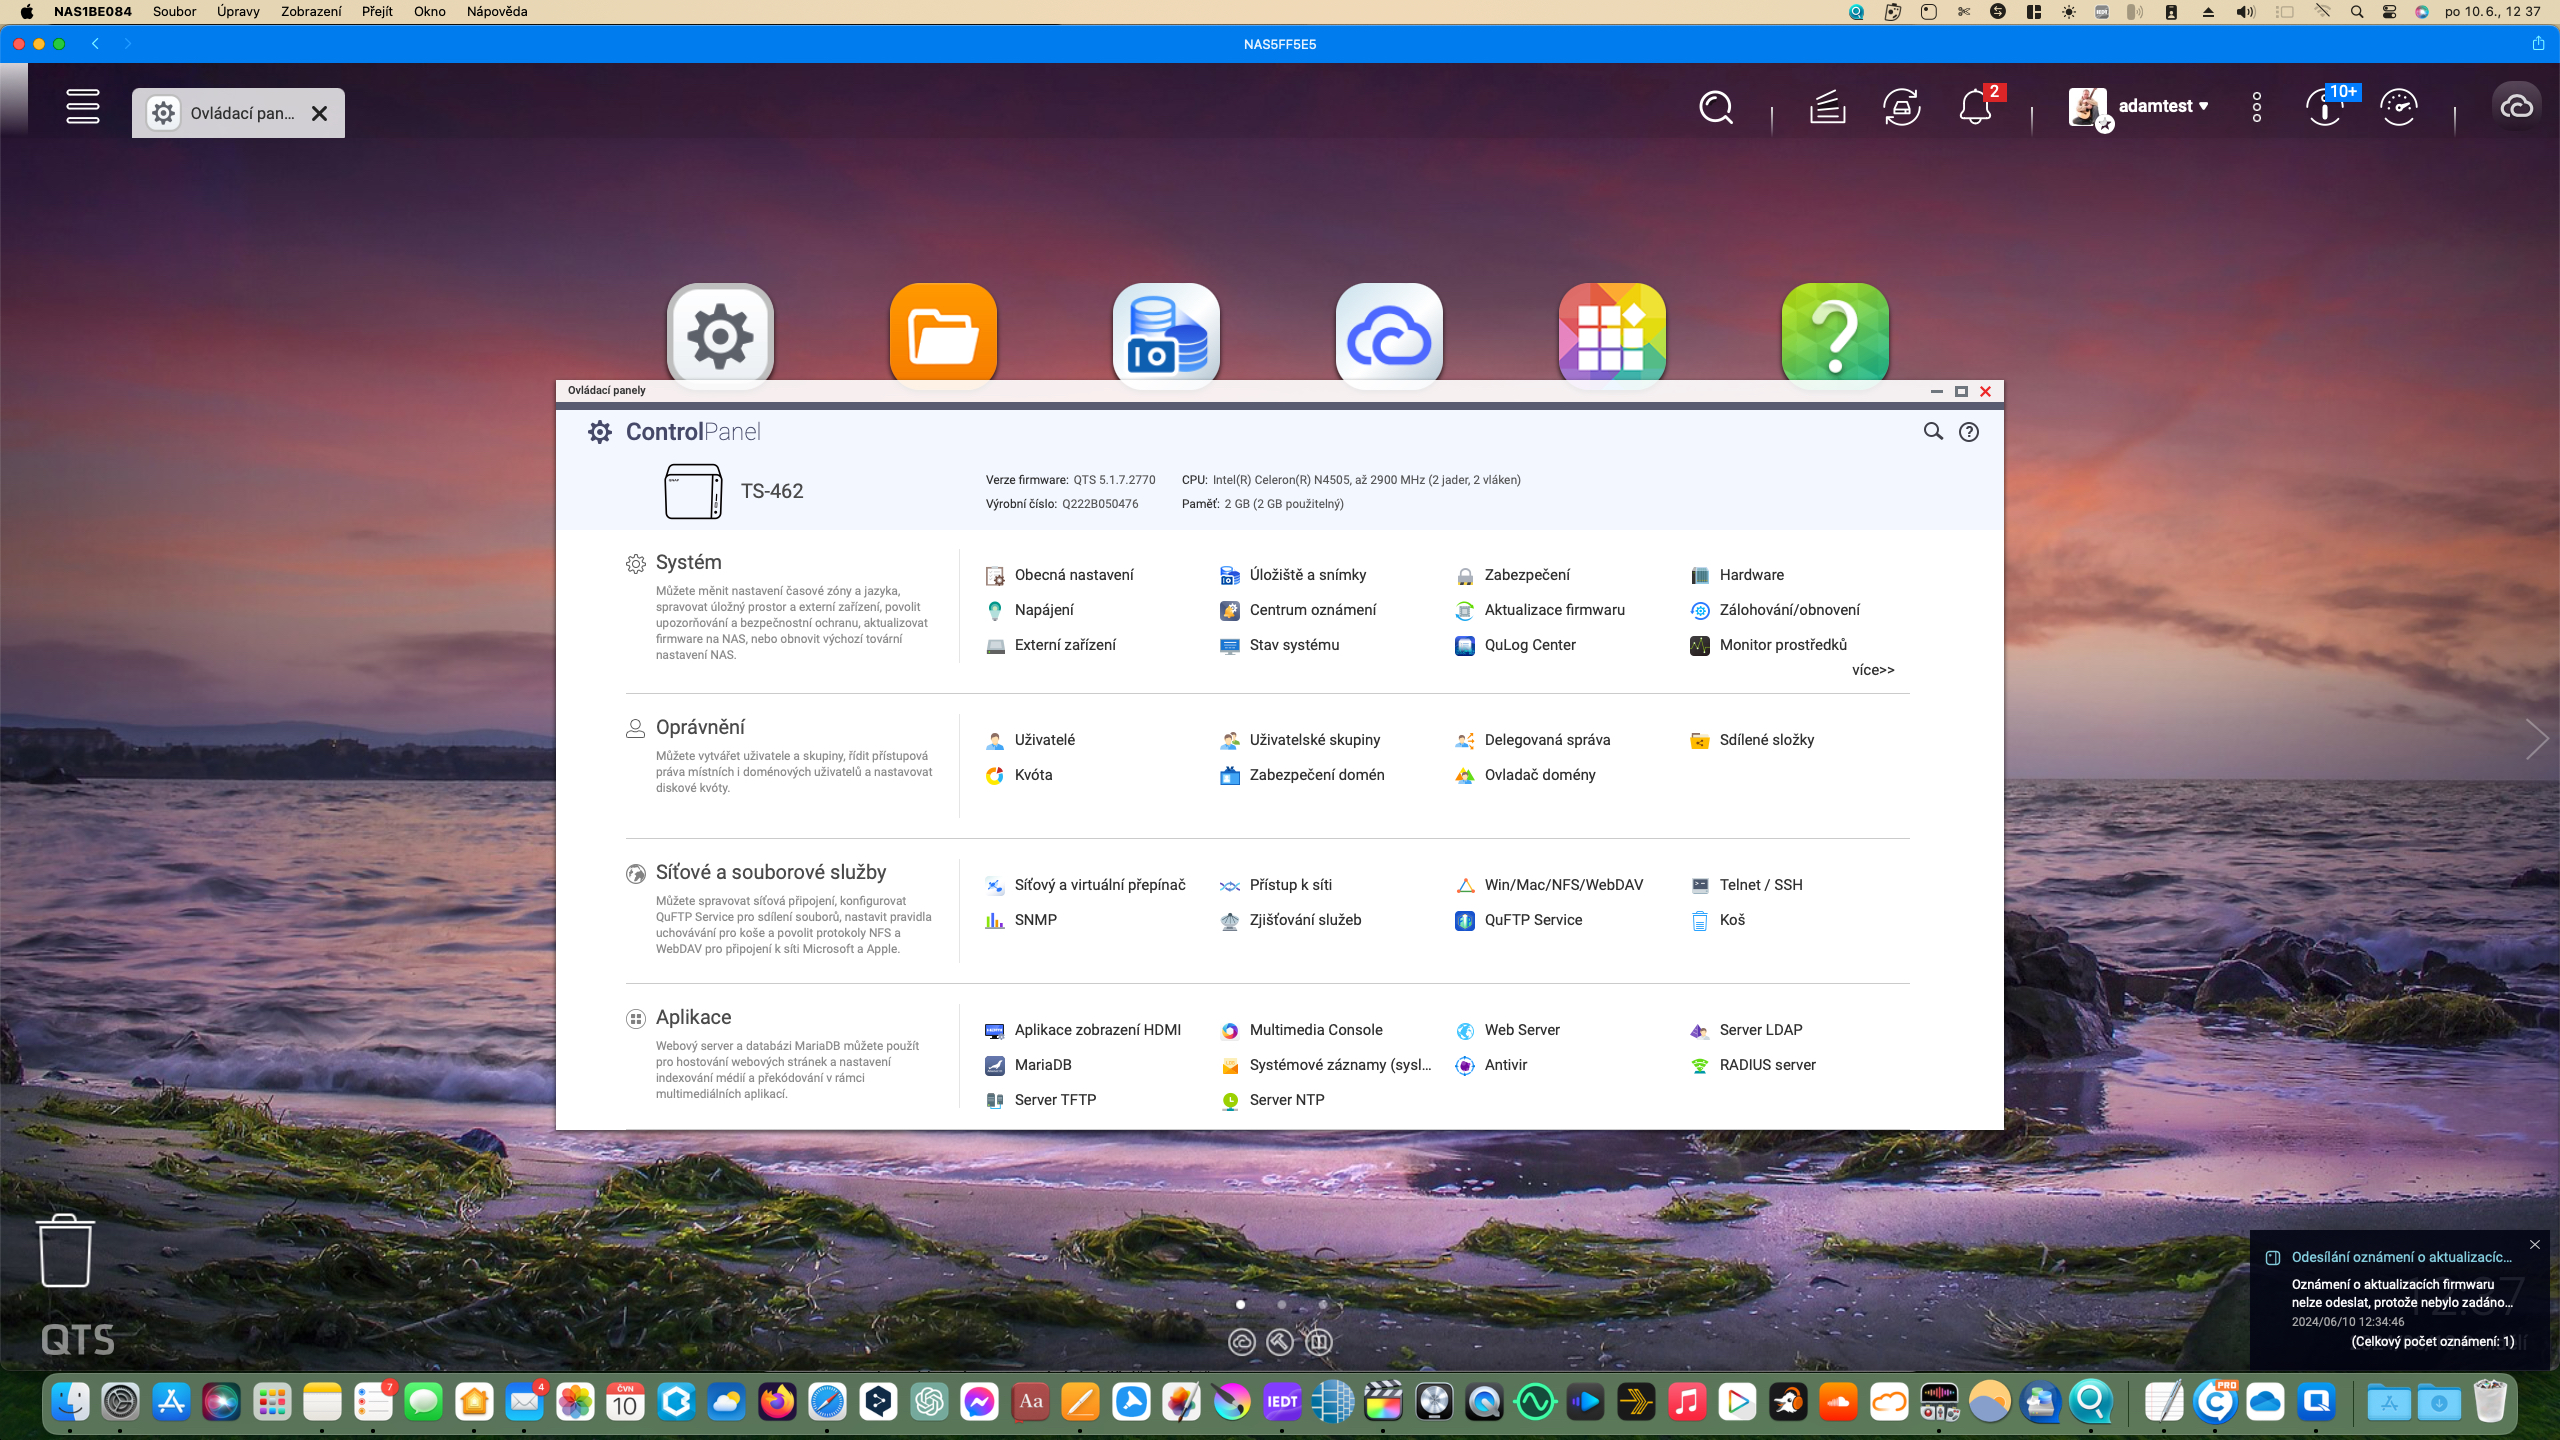The height and width of the screenshot is (1440, 2560).
Task: Go to next desktop page arrow
Action: [2536, 740]
